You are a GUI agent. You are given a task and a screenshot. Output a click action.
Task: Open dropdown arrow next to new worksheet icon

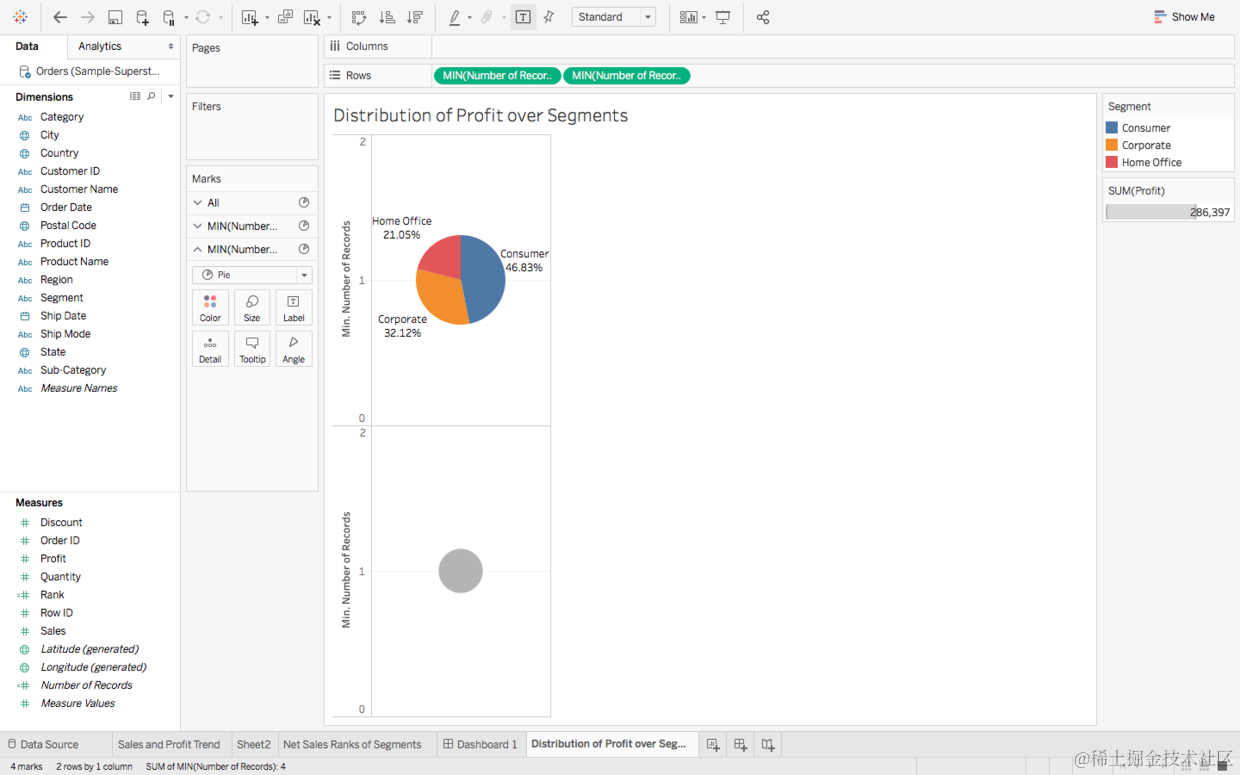click(267, 18)
